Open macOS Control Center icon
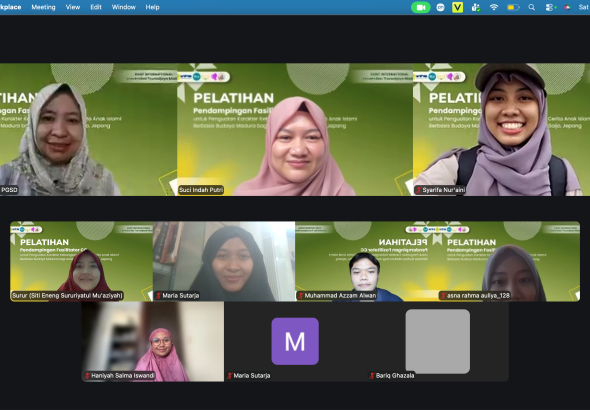This screenshot has width=590, height=410. [x=550, y=7]
